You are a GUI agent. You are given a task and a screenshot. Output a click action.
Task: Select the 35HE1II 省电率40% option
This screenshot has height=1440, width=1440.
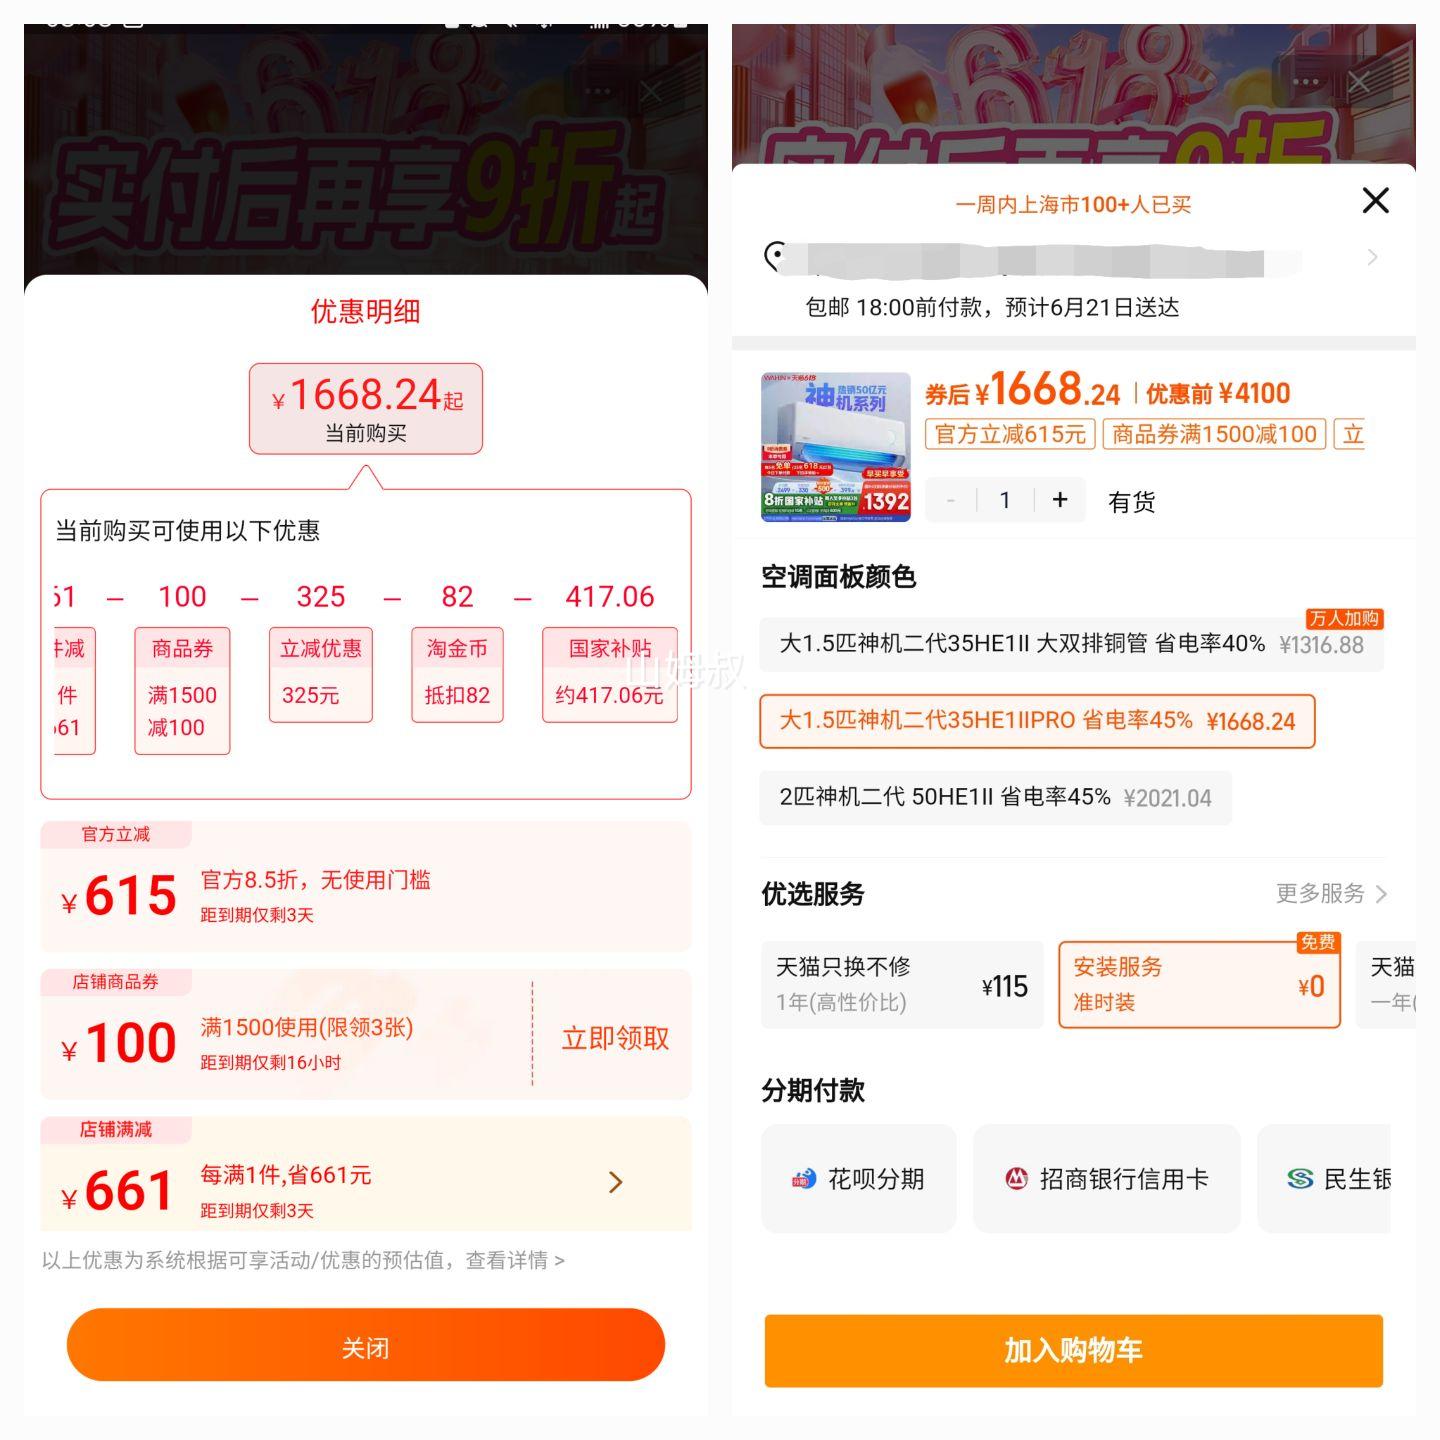[x=1071, y=644]
